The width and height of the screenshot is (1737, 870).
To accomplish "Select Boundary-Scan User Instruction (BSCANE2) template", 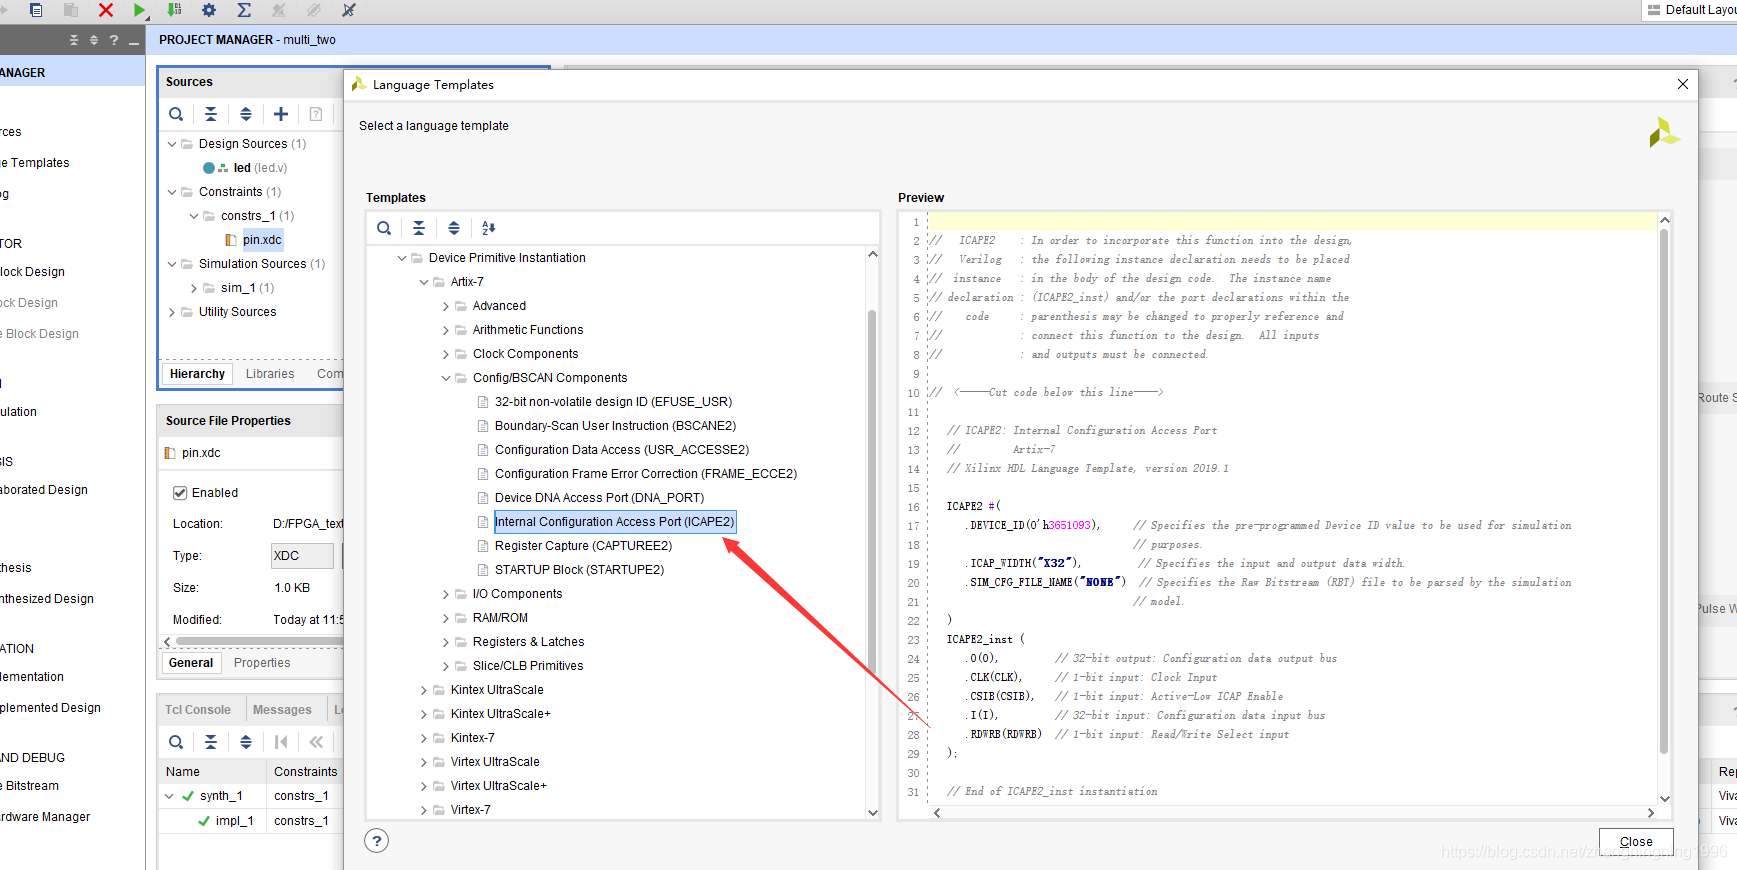I will click(x=615, y=426).
